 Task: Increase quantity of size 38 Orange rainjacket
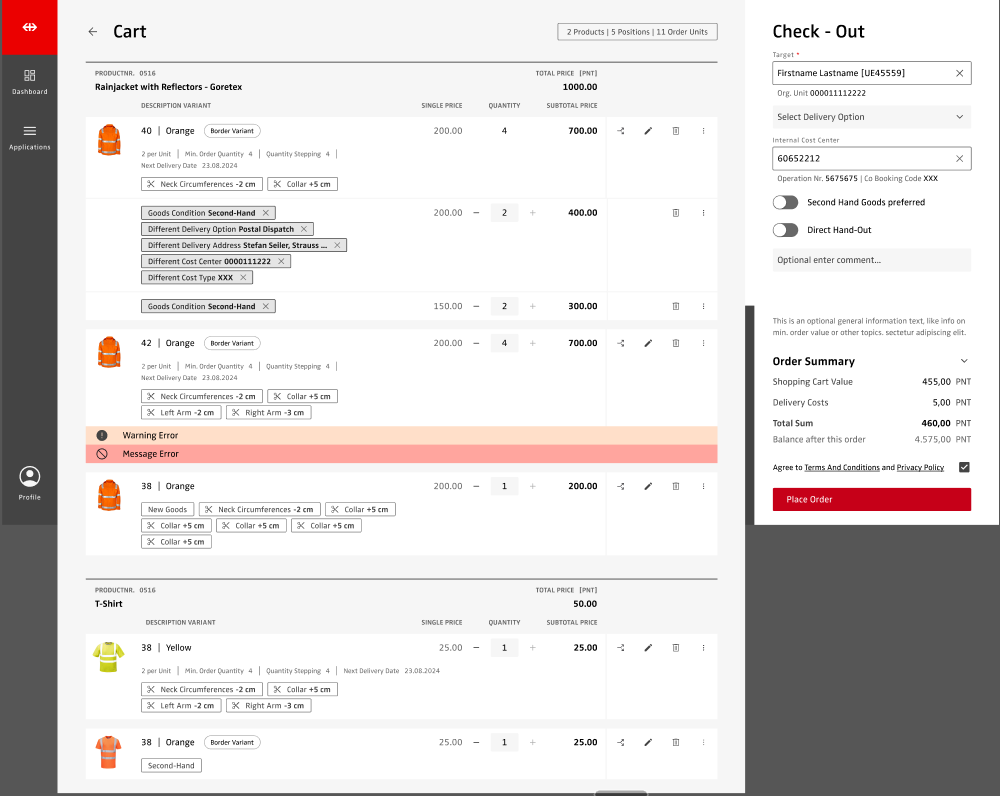pos(532,486)
